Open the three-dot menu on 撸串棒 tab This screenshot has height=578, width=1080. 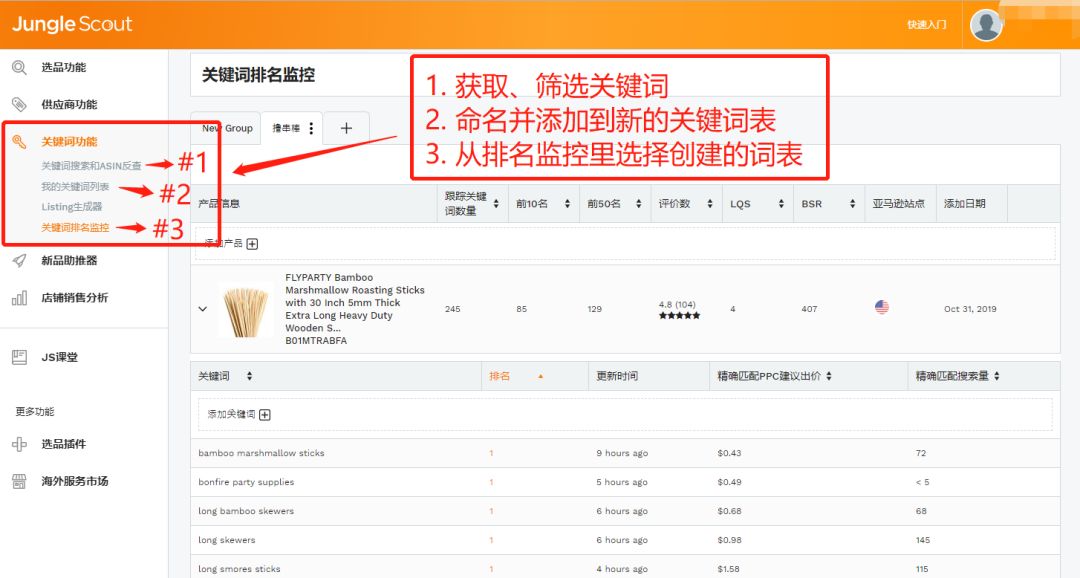[311, 129]
